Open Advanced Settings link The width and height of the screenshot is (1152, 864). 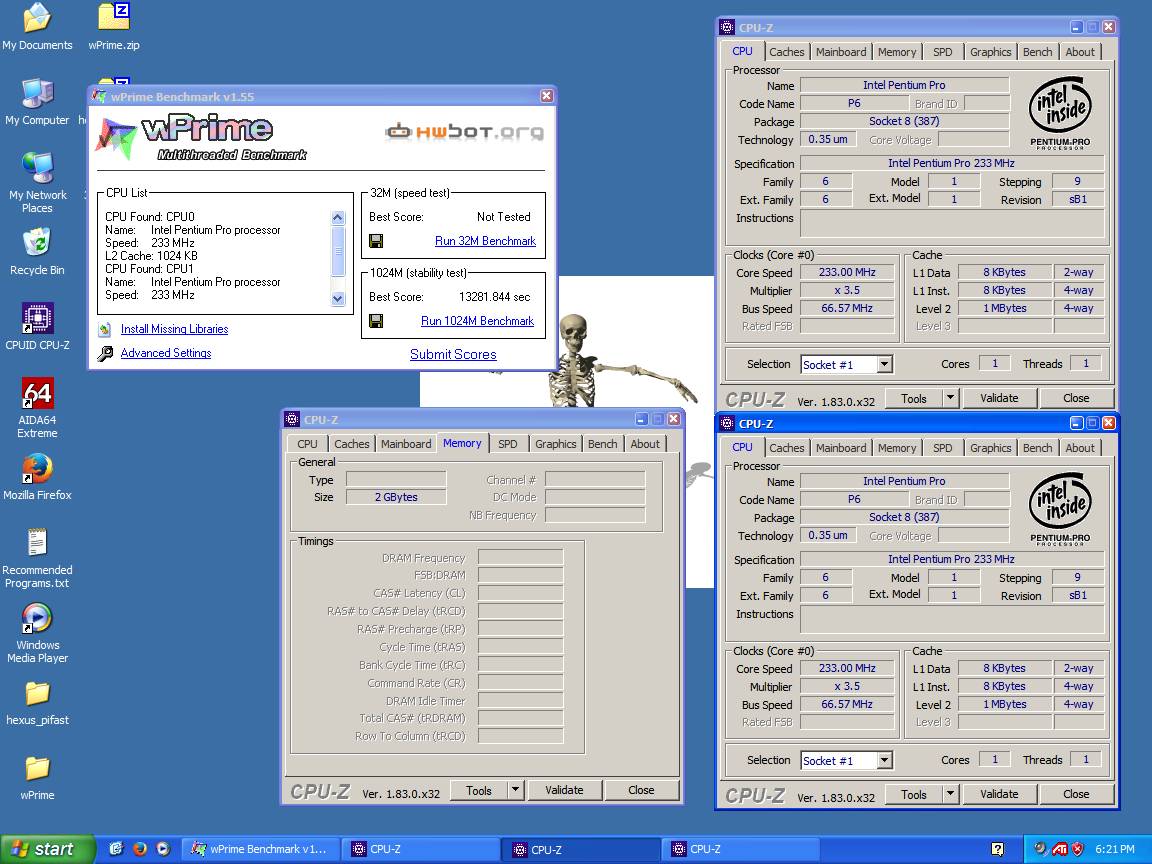point(166,353)
